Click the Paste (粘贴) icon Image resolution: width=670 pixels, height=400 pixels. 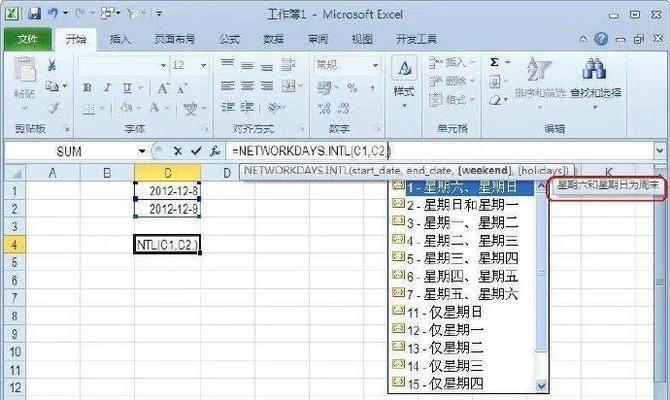tap(24, 70)
